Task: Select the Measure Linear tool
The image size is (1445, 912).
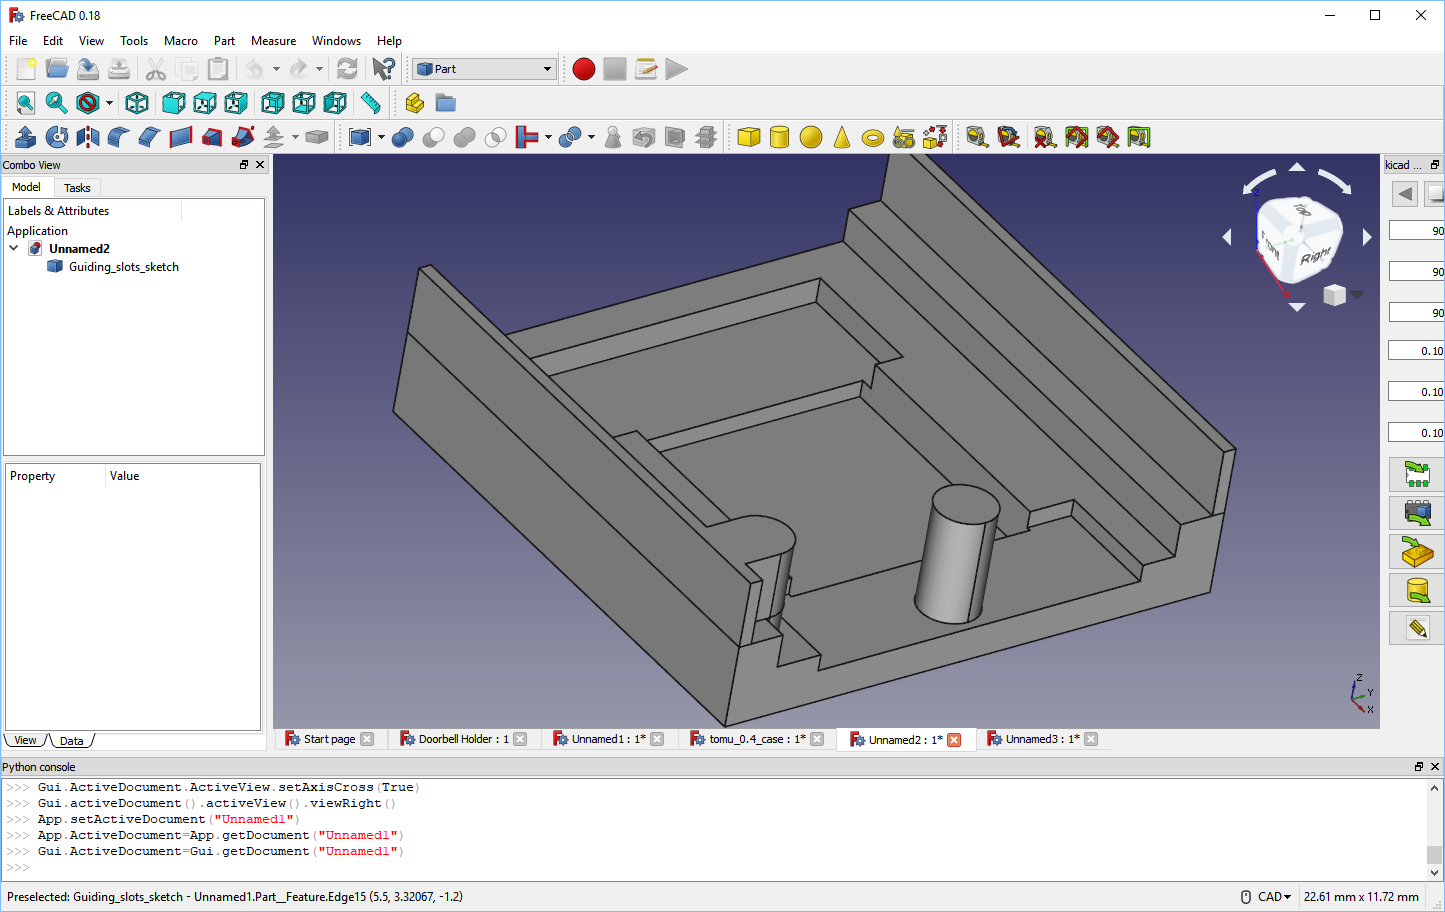Action: tap(977, 137)
